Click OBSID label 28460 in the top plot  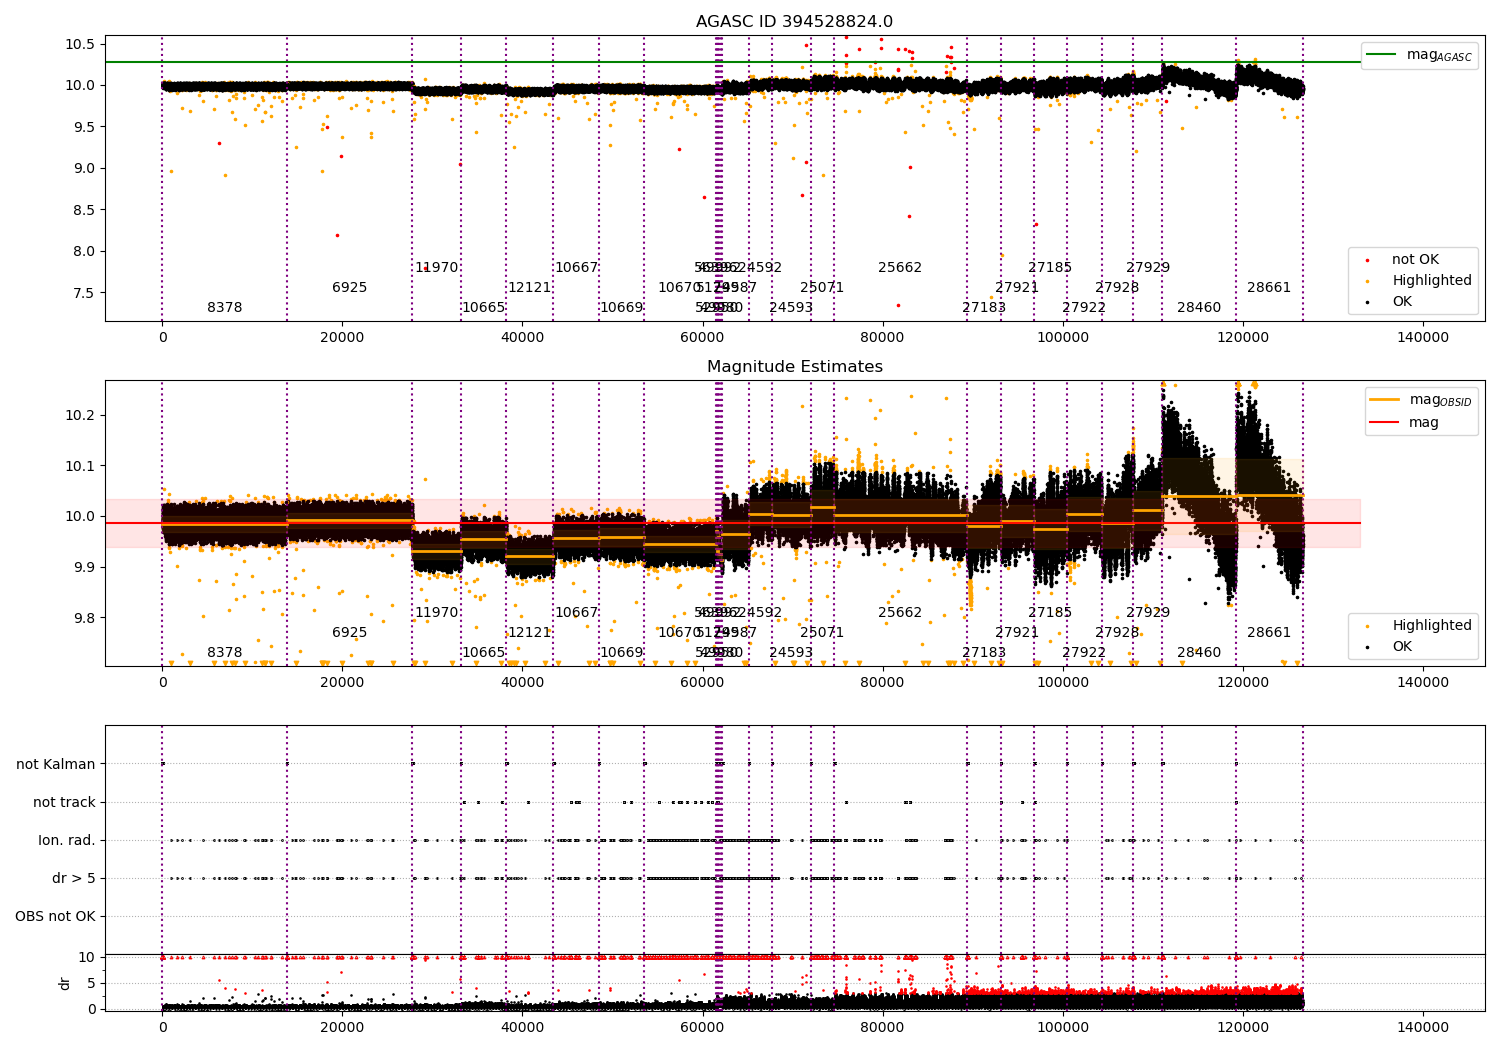tap(1199, 308)
